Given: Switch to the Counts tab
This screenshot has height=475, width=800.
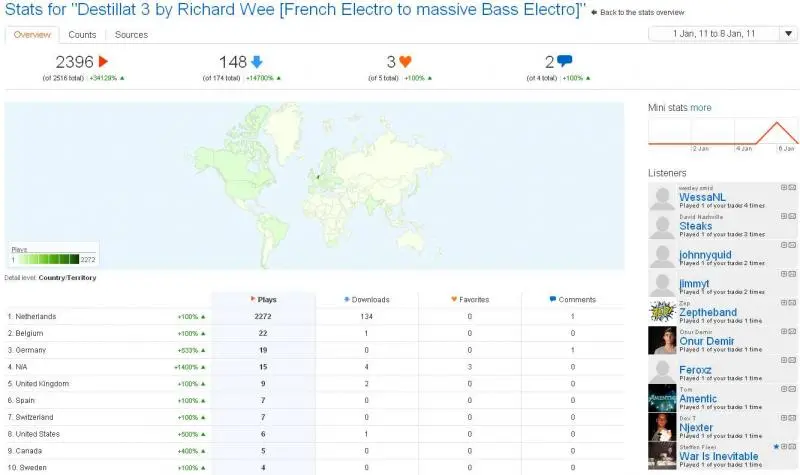Looking at the screenshot, I should coord(82,35).
